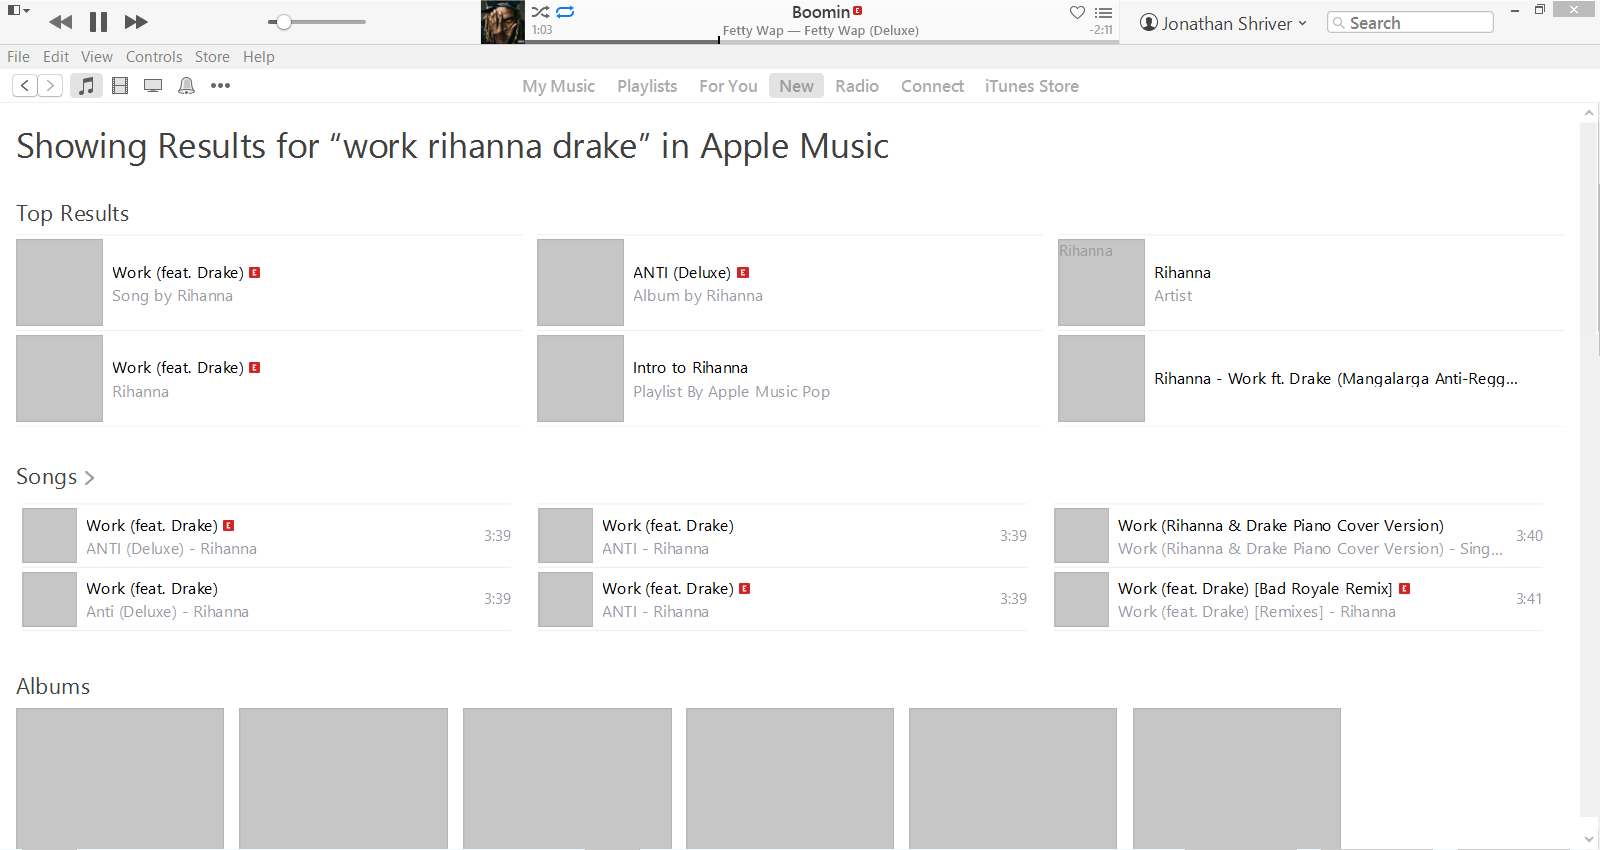Adjust the volume slider knob
The width and height of the screenshot is (1600, 850).
point(284,22)
